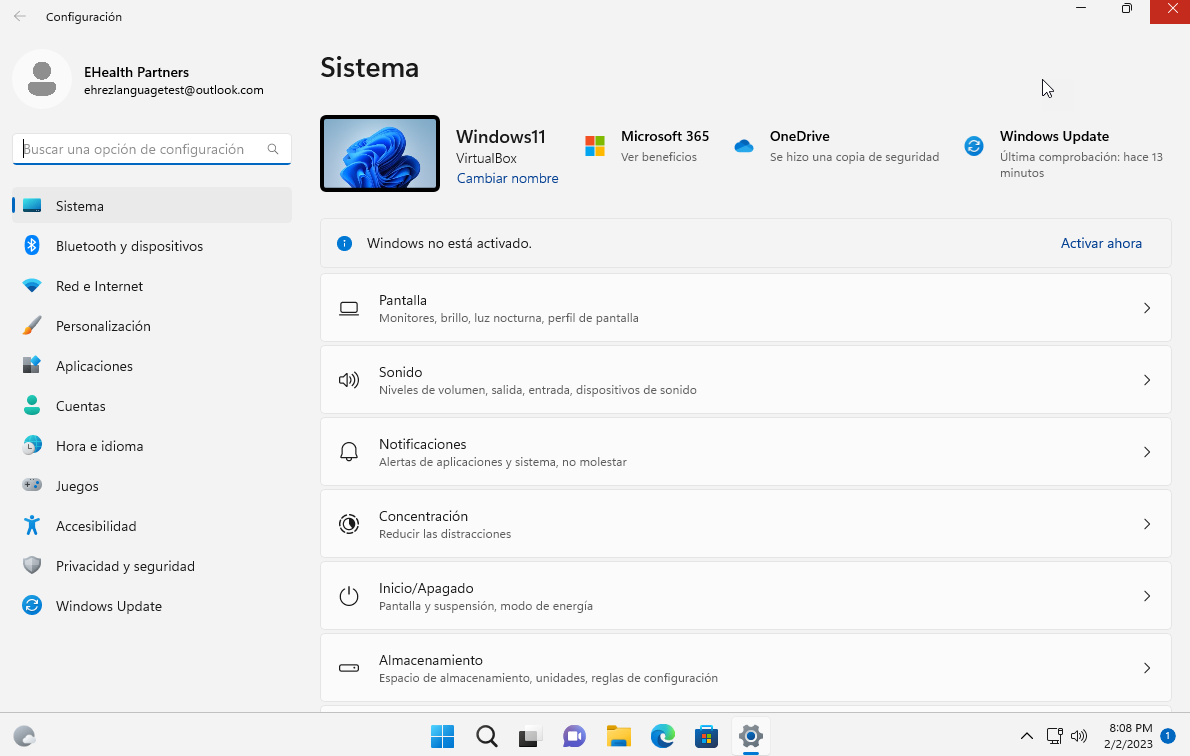Image resolution: width=1190 pixels, height=756 pixels.
Task: Expand the Pantalla settings row chevron
Action: click(1147, 307)
